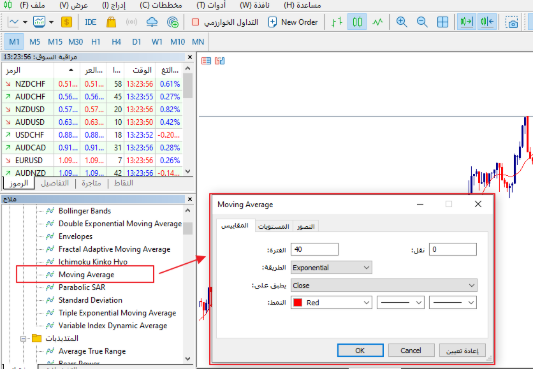Viewport: 534px width, 369px height.
Task: Click the chart settings icon beside table
Action: click(220, 61)
